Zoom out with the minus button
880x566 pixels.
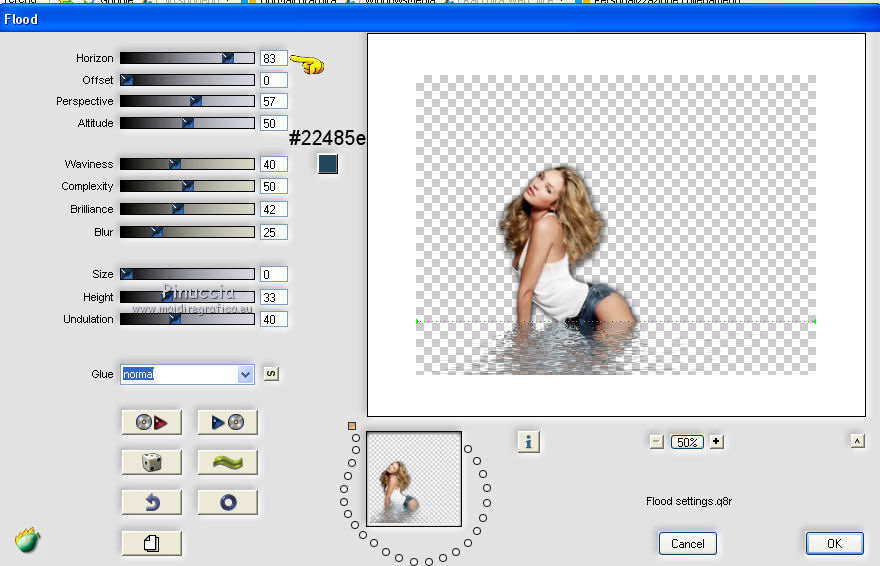657,441
